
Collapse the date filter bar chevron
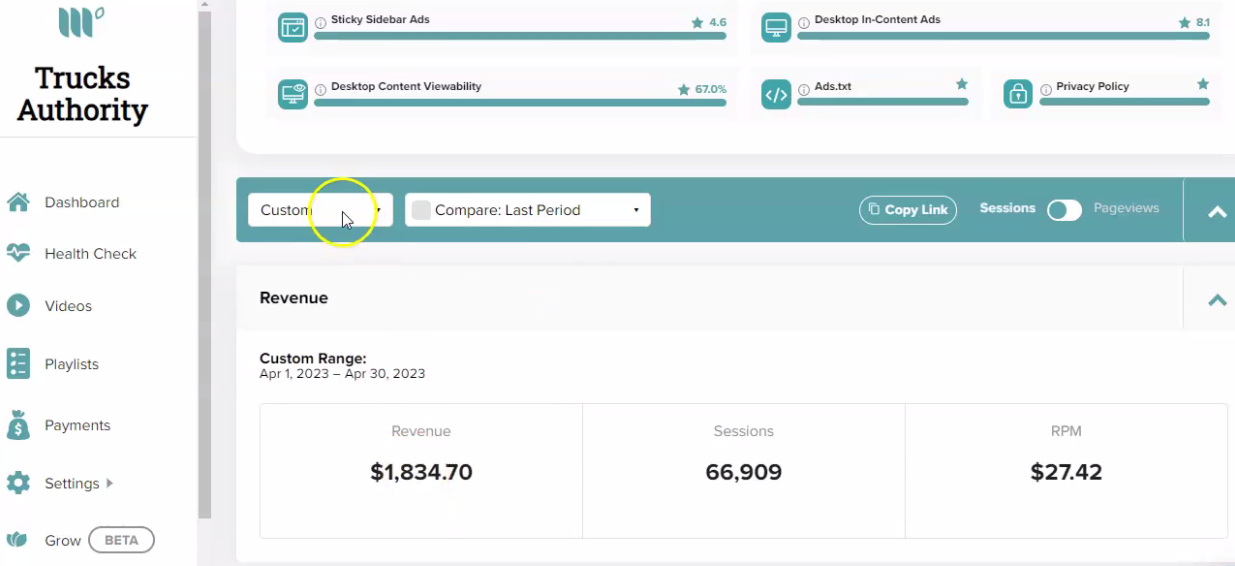1217,211
